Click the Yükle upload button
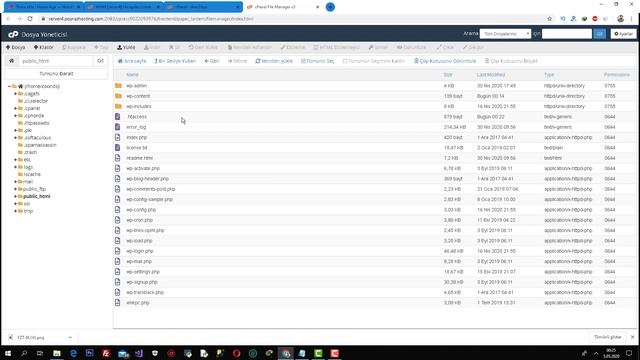This screenshot has width=640, height=360. point(126,47)
